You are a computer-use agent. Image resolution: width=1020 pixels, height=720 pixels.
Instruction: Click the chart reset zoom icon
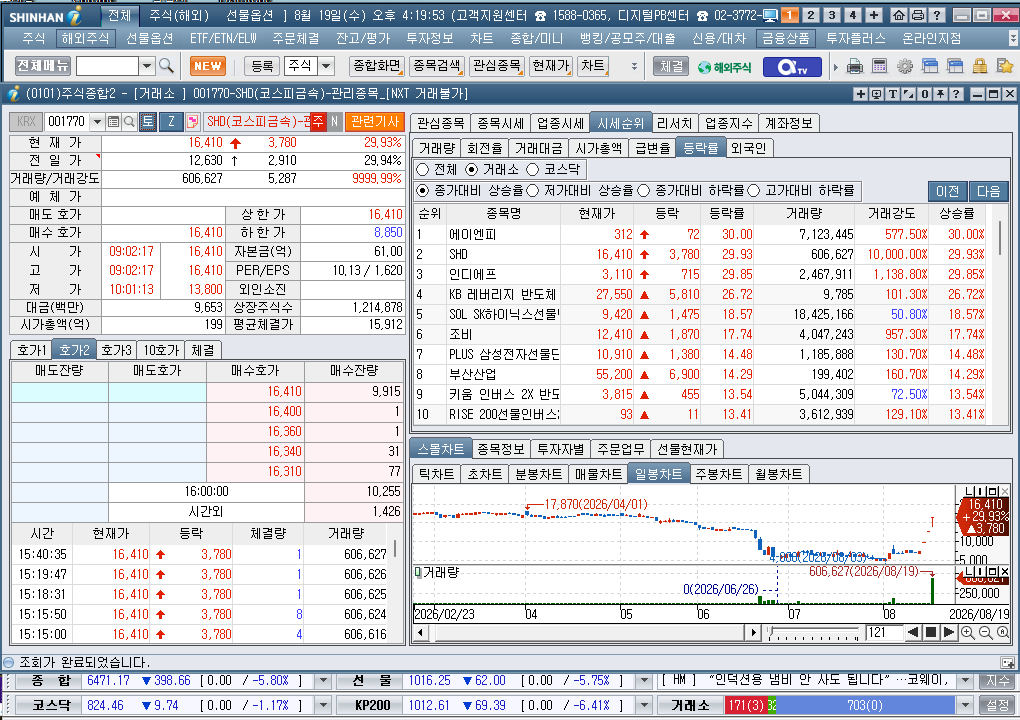[1002, 632]
